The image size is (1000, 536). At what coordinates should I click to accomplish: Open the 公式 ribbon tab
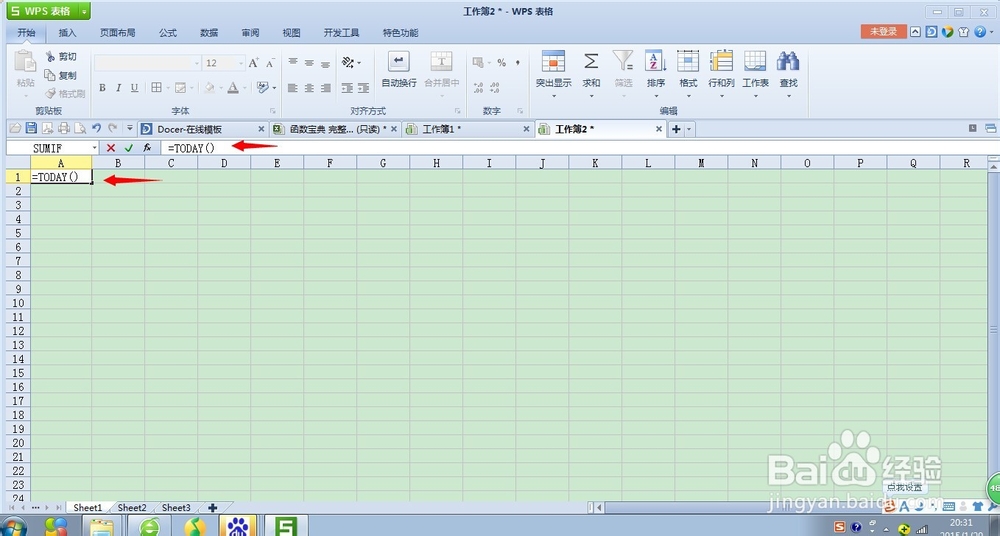click(x=168, y=33)
